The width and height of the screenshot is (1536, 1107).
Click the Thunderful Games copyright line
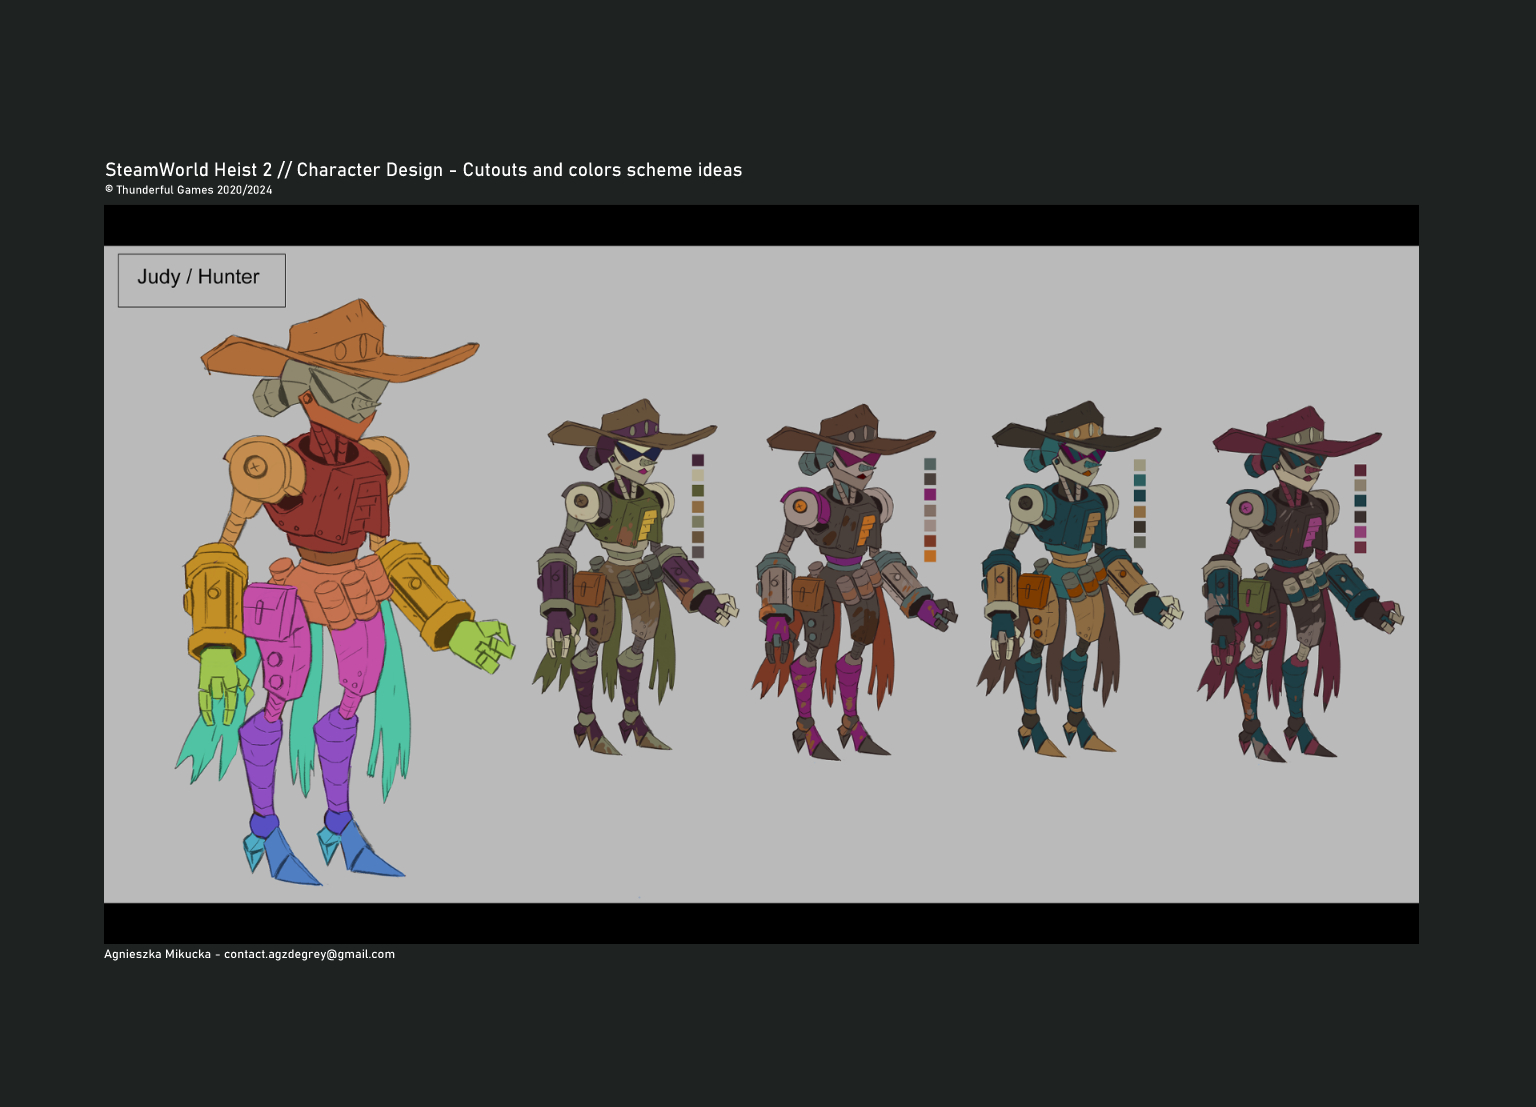[x=189, y=190]
